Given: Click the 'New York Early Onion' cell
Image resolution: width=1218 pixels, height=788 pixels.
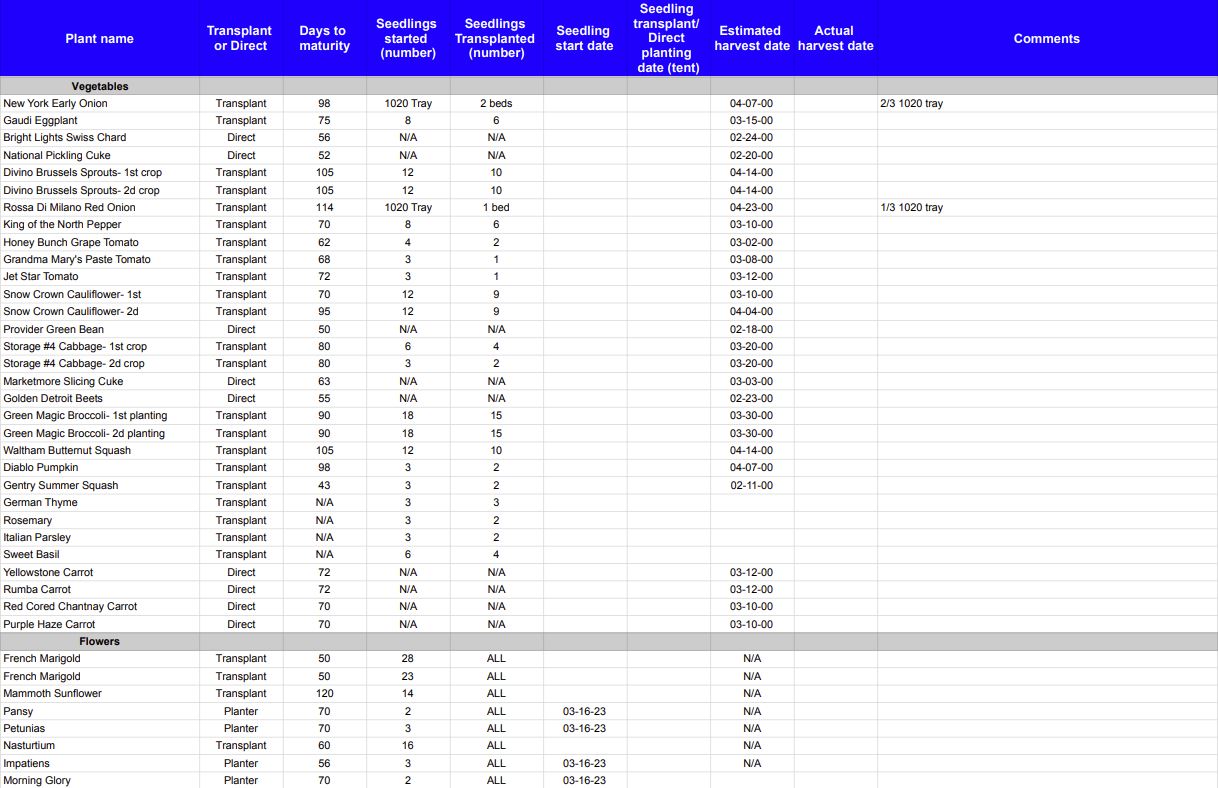Looking at the screenshot, I should [56, 103].
